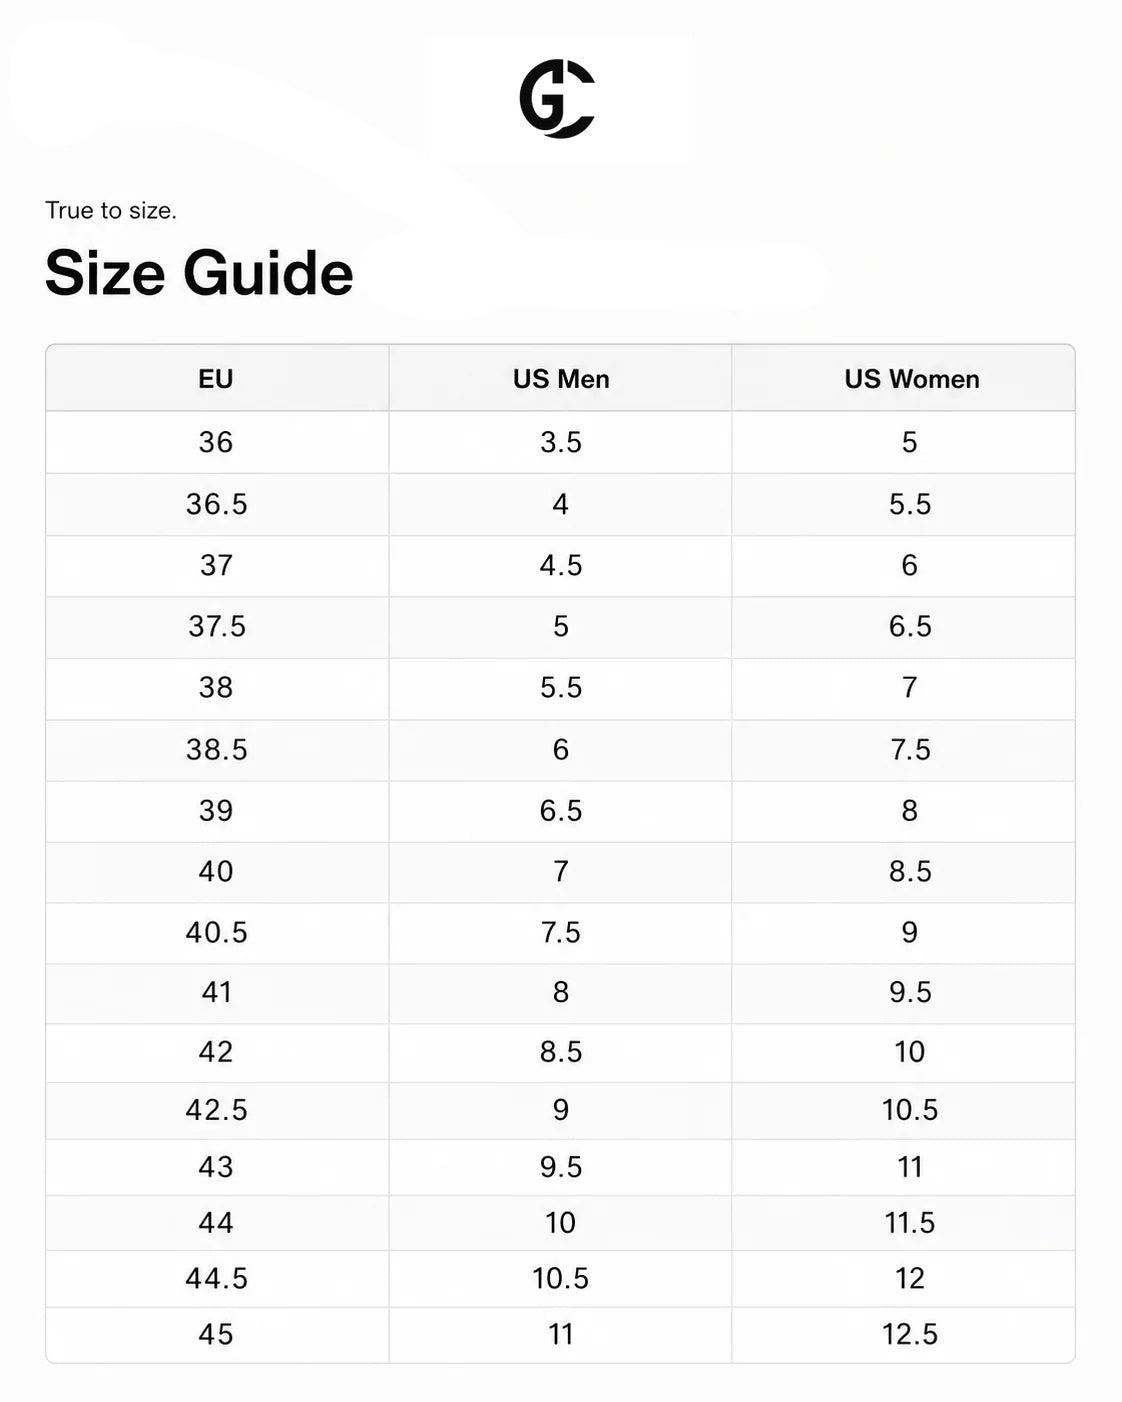Click the GC logo at top
Screen dimensions: 1122x1402
(558, 98)
